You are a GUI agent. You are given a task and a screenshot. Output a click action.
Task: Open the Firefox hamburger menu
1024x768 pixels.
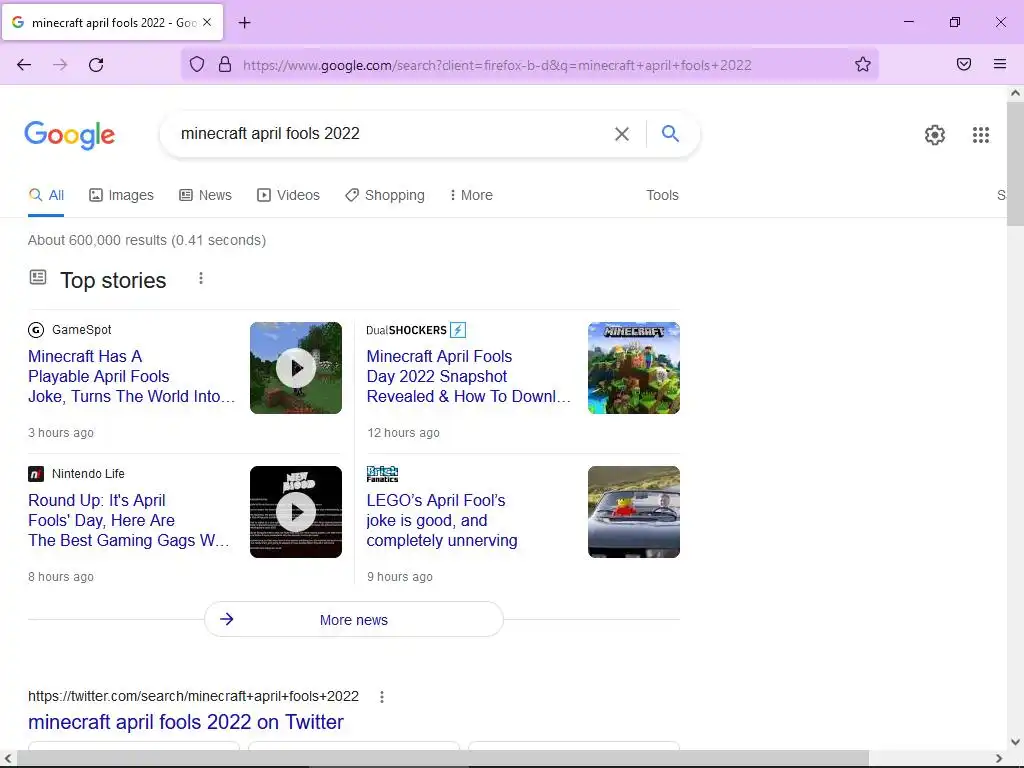(1000, 64)
